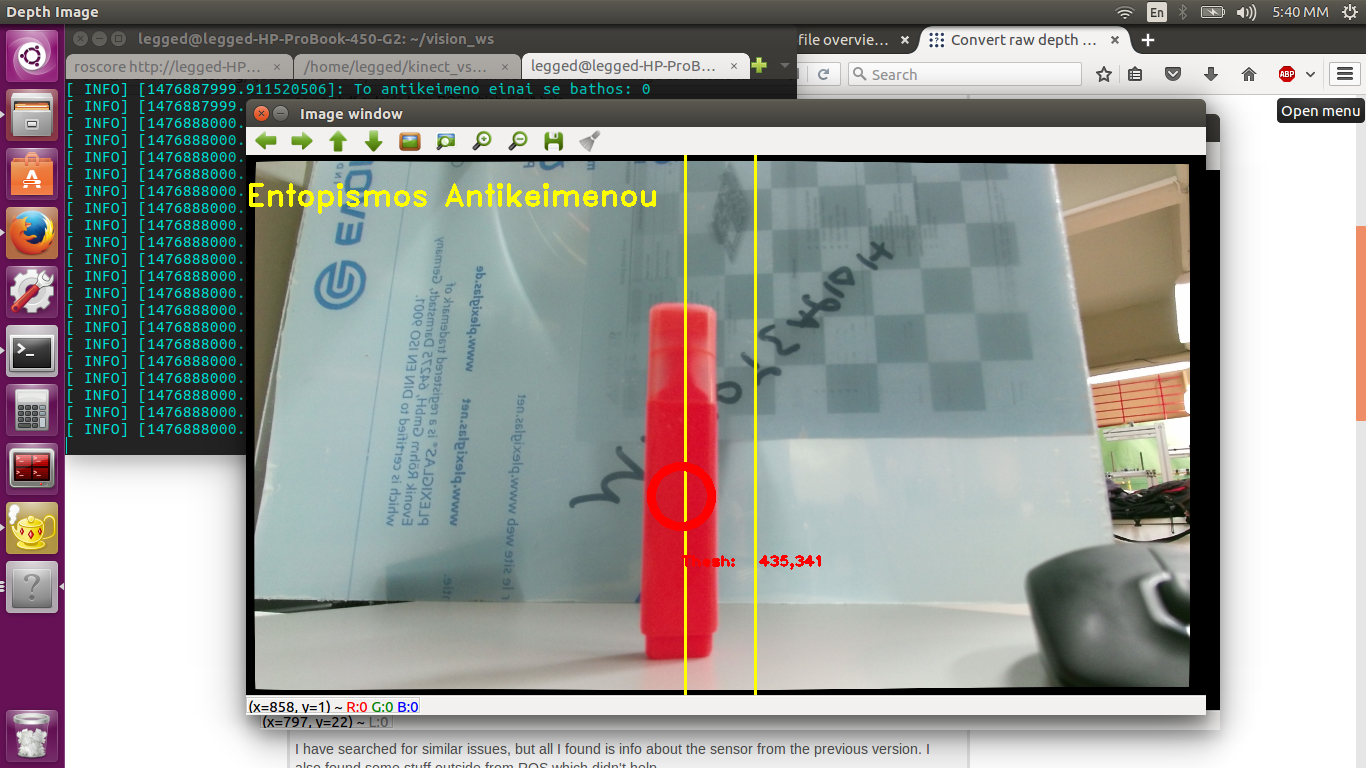
Task: Pan image down with the down arrow icon
Action: point(374,141)
